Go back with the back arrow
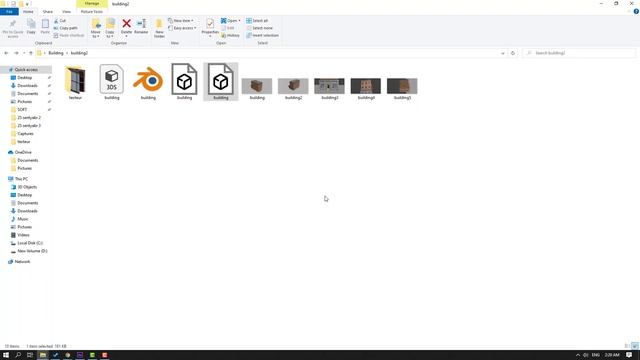The height and width of the screenshot is (360, 640). [x=6, y=53]
